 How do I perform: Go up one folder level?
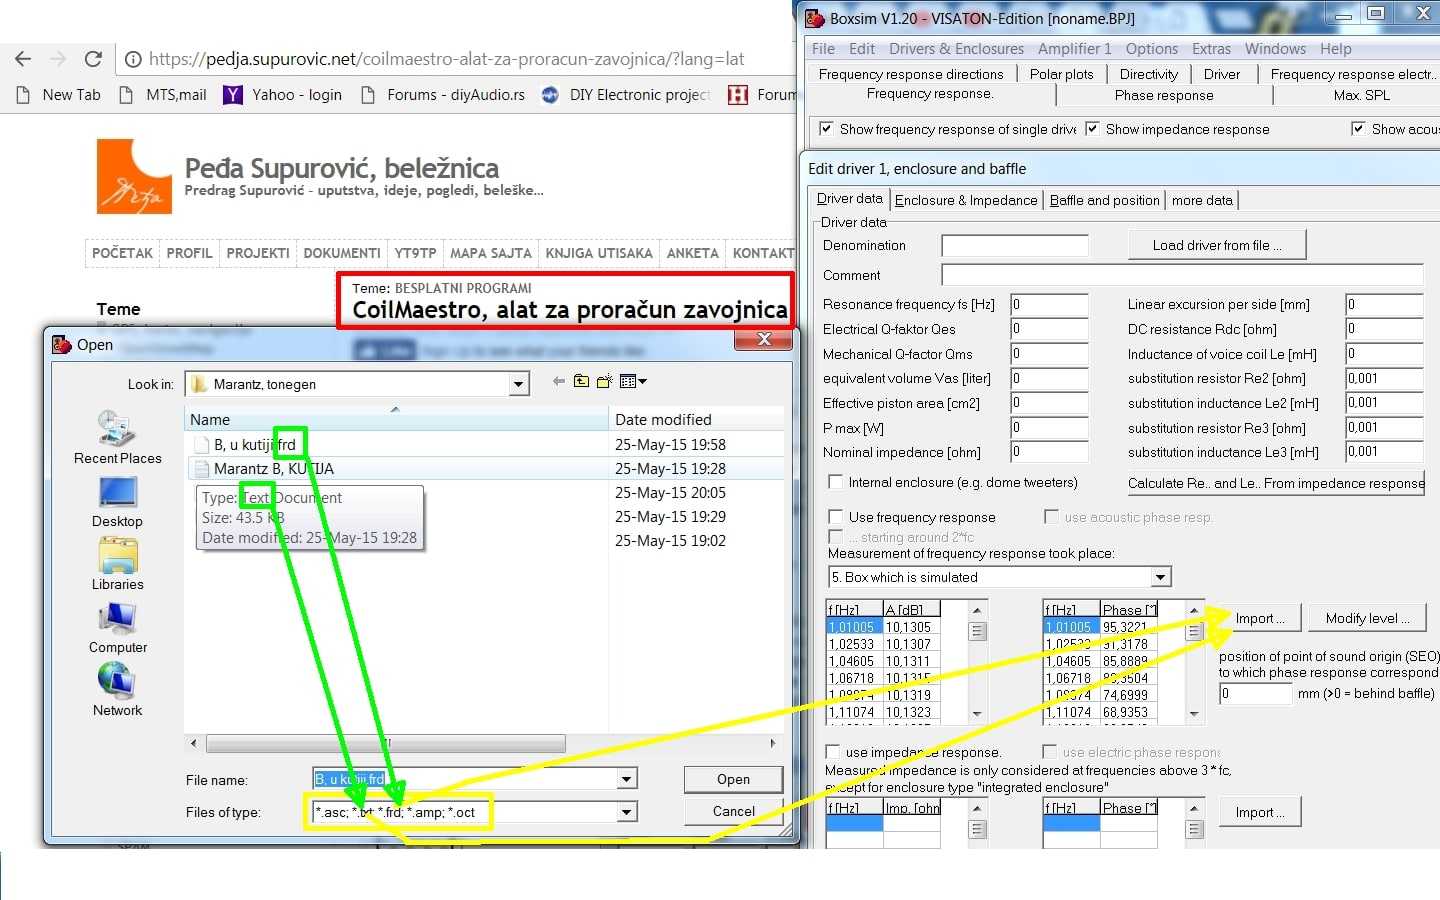(x=581, y=381)
